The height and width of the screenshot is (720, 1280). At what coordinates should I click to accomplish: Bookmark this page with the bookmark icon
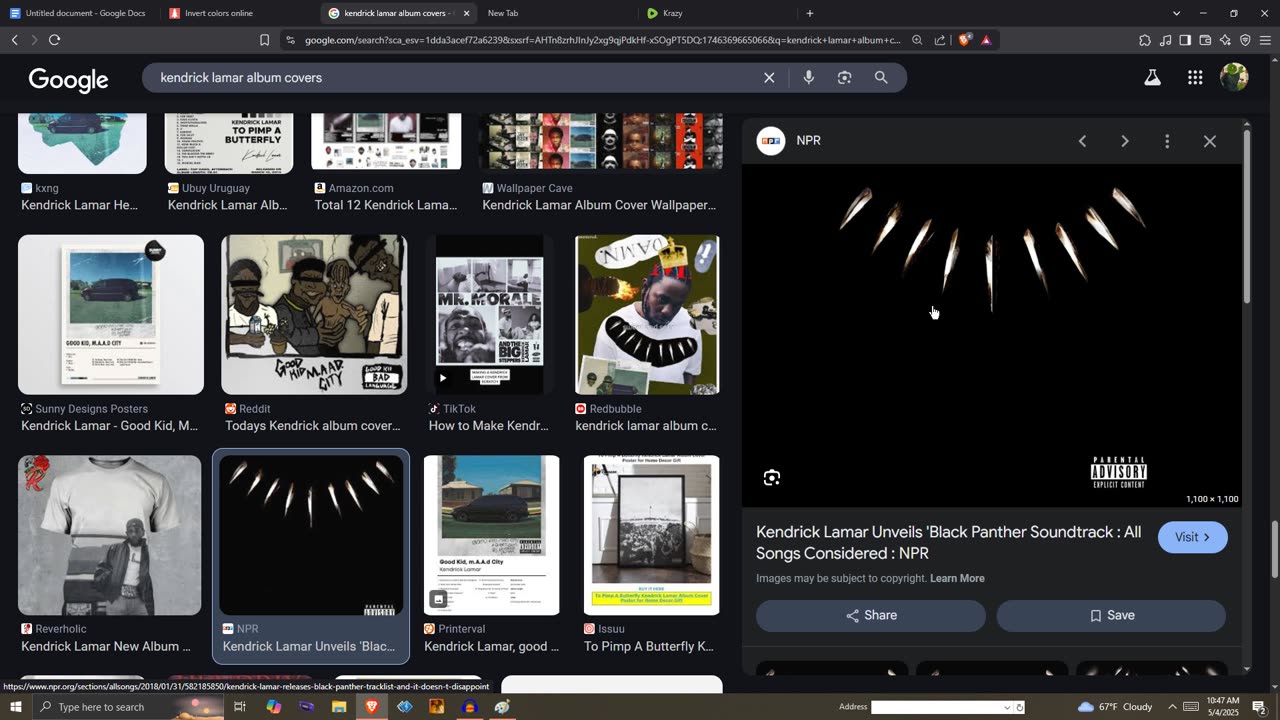tap(264, 40)
